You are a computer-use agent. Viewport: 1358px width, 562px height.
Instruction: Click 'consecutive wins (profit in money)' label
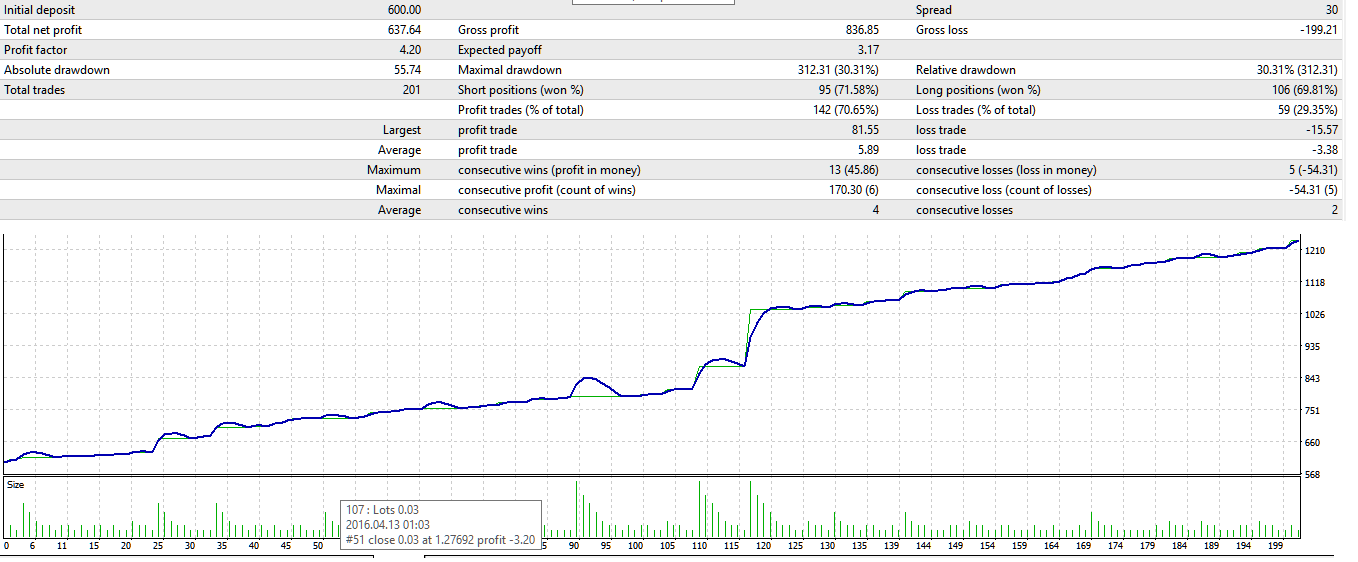coord(549,170)
